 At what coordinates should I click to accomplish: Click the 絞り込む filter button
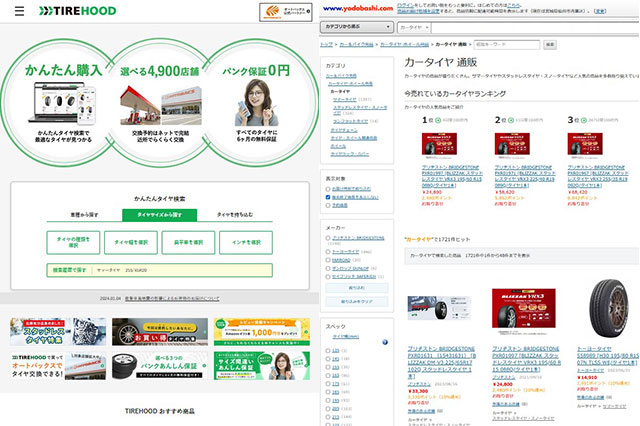(x=357, y=288)
